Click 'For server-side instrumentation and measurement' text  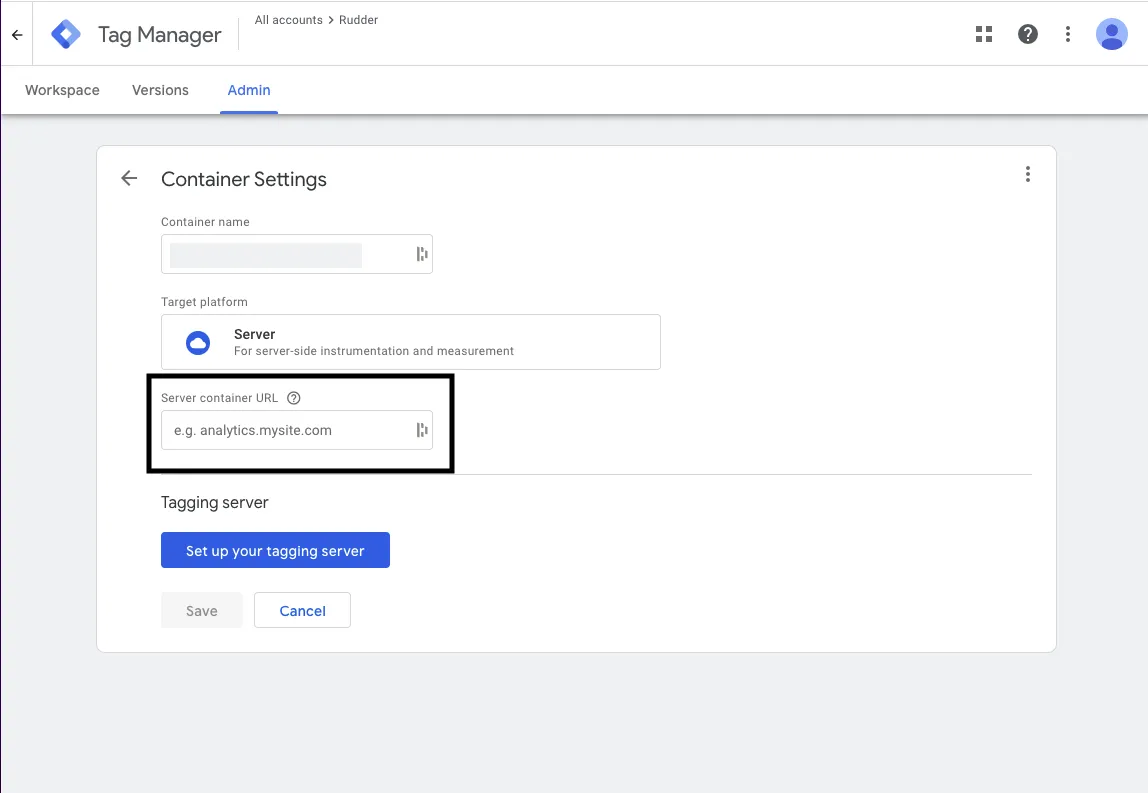point(373,351)
